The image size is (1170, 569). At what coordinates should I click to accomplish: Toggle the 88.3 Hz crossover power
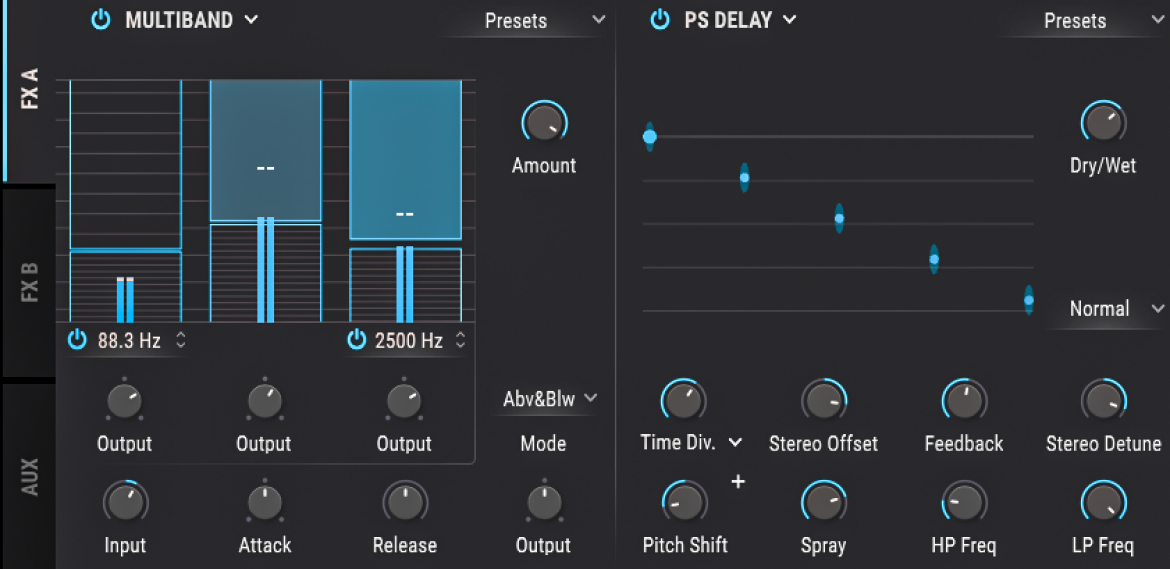tap(78, 341)
